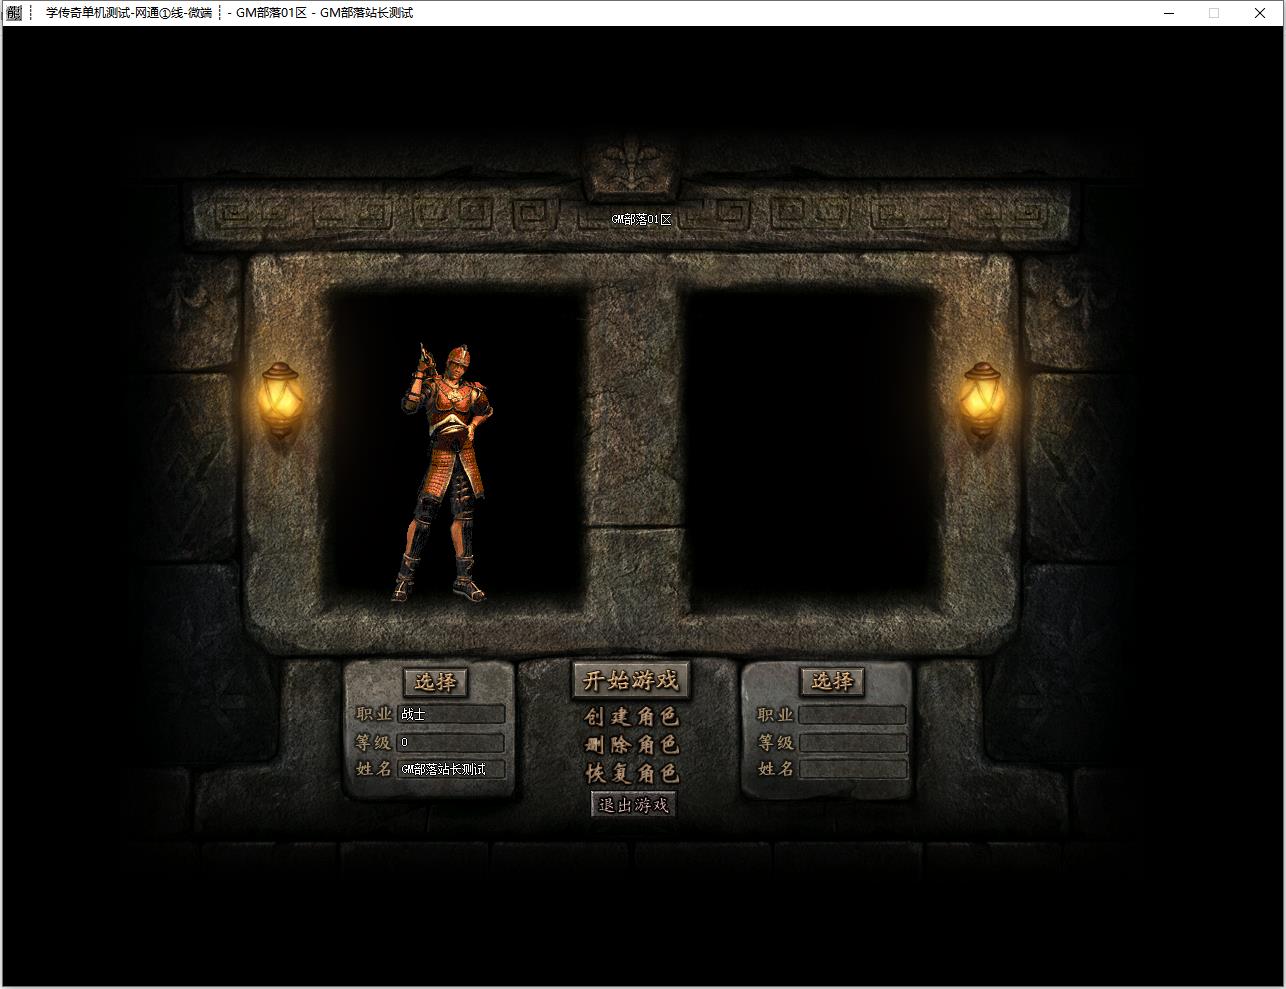This screenshot has height=989, width=1286.
Task: Click the left 等级 label
Action: pyautogui.click(x=374, y=742)
